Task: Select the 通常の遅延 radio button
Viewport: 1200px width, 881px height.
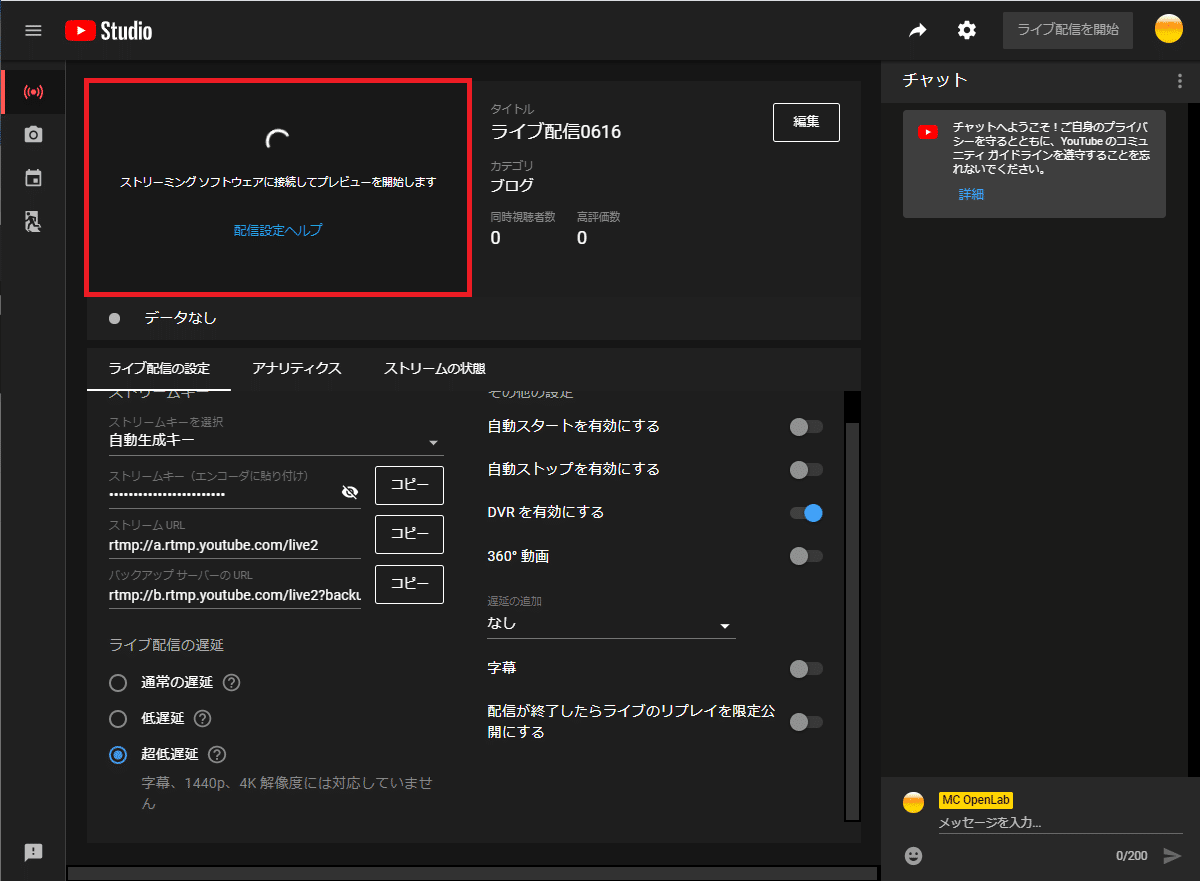Action: pos(117,683)
